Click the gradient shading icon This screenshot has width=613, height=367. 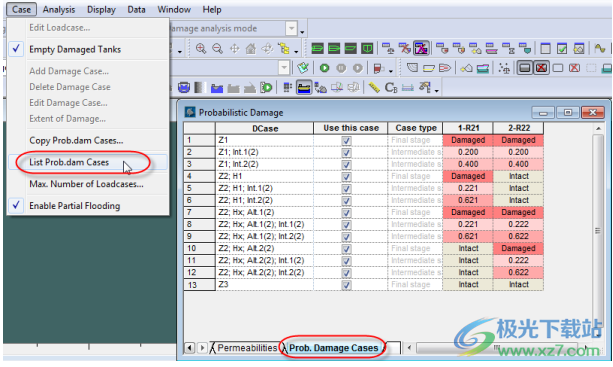point(200,88)
